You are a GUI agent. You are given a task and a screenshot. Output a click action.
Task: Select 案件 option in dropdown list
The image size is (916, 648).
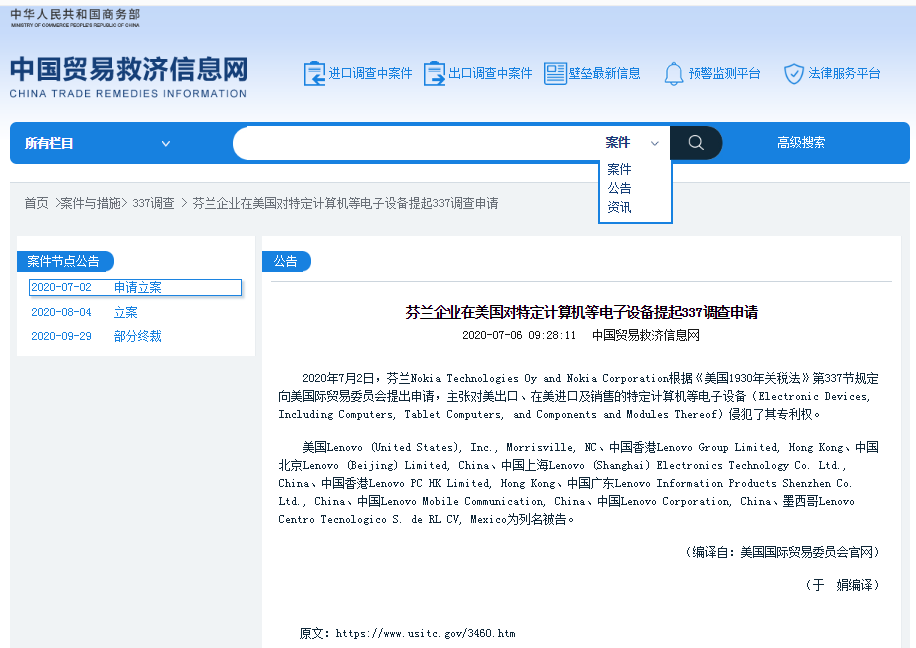619,169
